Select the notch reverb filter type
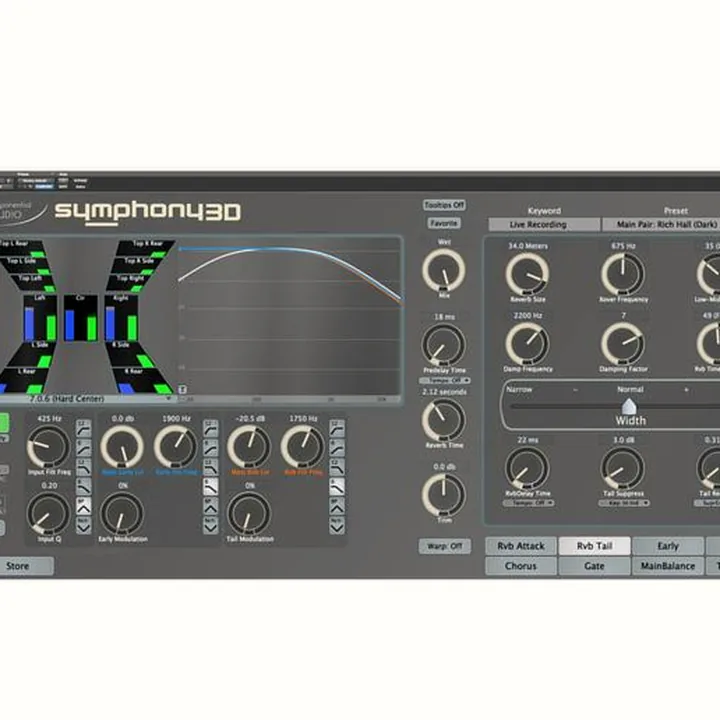Screen dimensions: 720x720 tap(337, 525)
